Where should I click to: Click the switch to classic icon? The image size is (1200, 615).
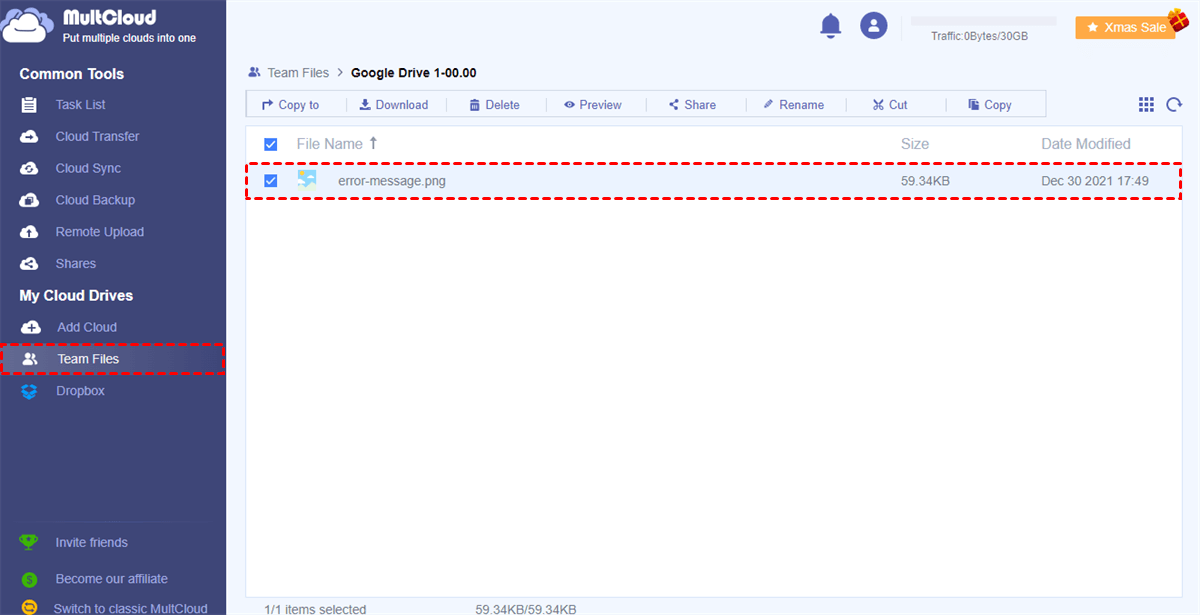(29, 607)
